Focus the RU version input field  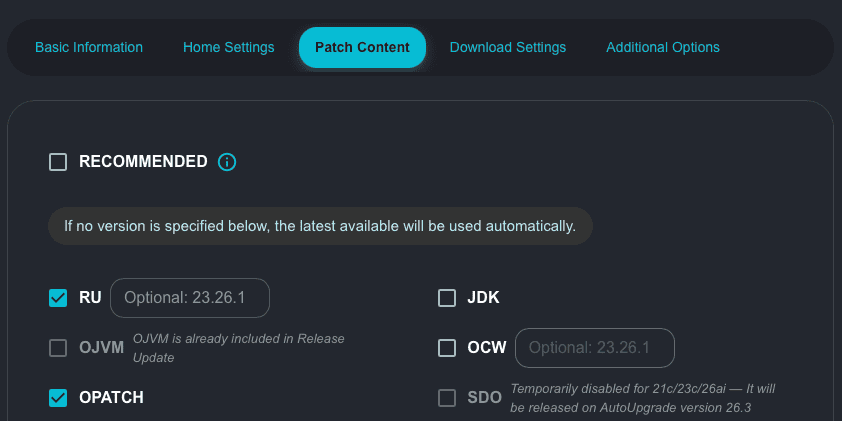coord(190,297)
